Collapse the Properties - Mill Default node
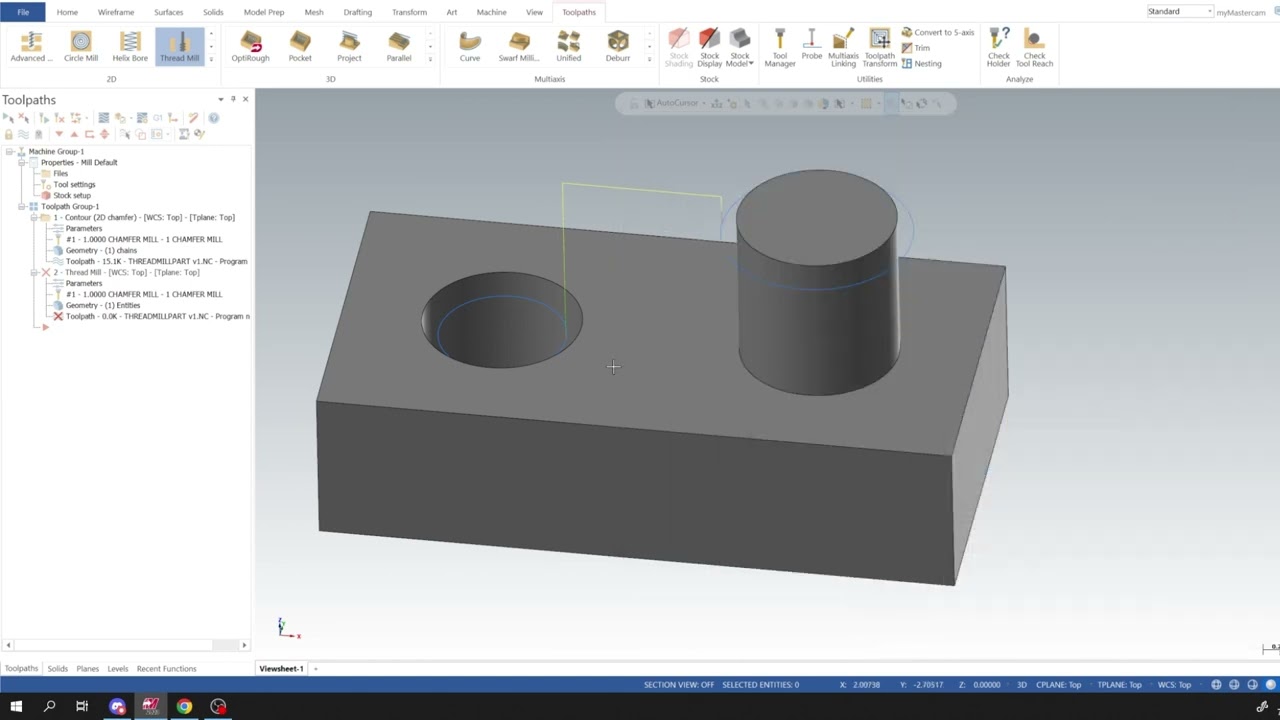This screenshot has width=1280, height=720. point(22,162)
